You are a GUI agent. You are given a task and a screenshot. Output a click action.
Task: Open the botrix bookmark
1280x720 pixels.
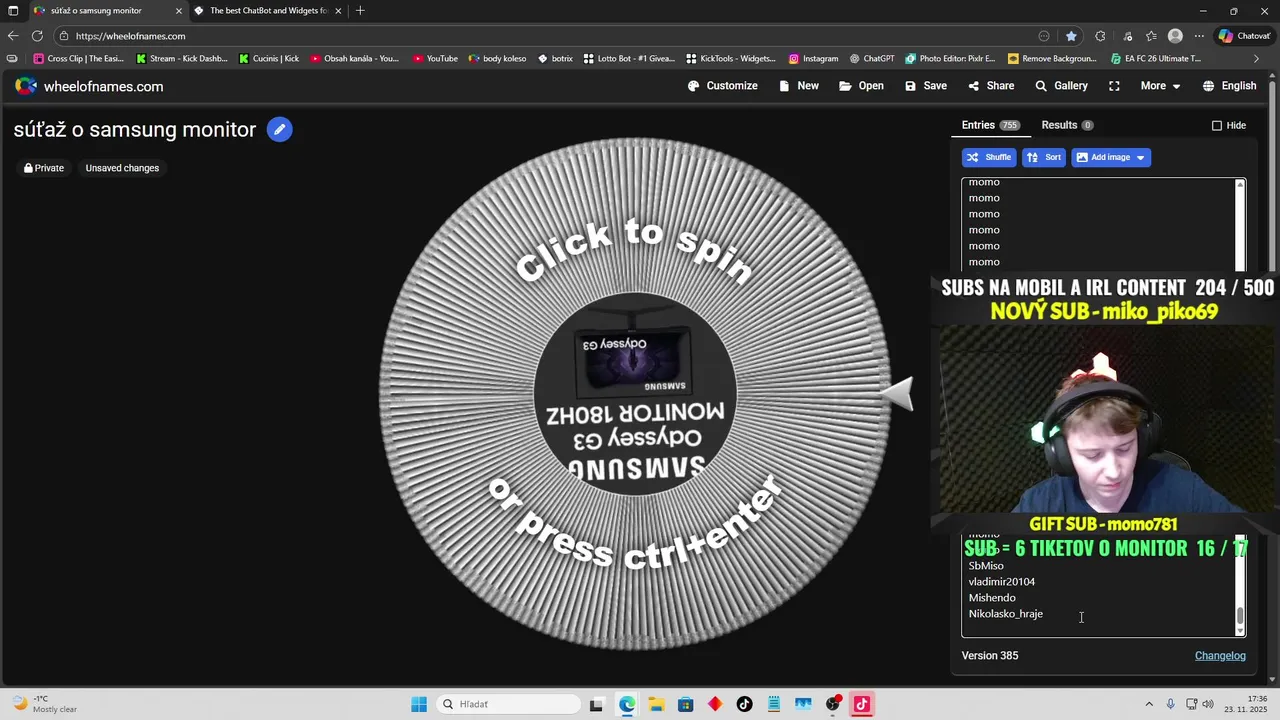click(x=555, y=59)
